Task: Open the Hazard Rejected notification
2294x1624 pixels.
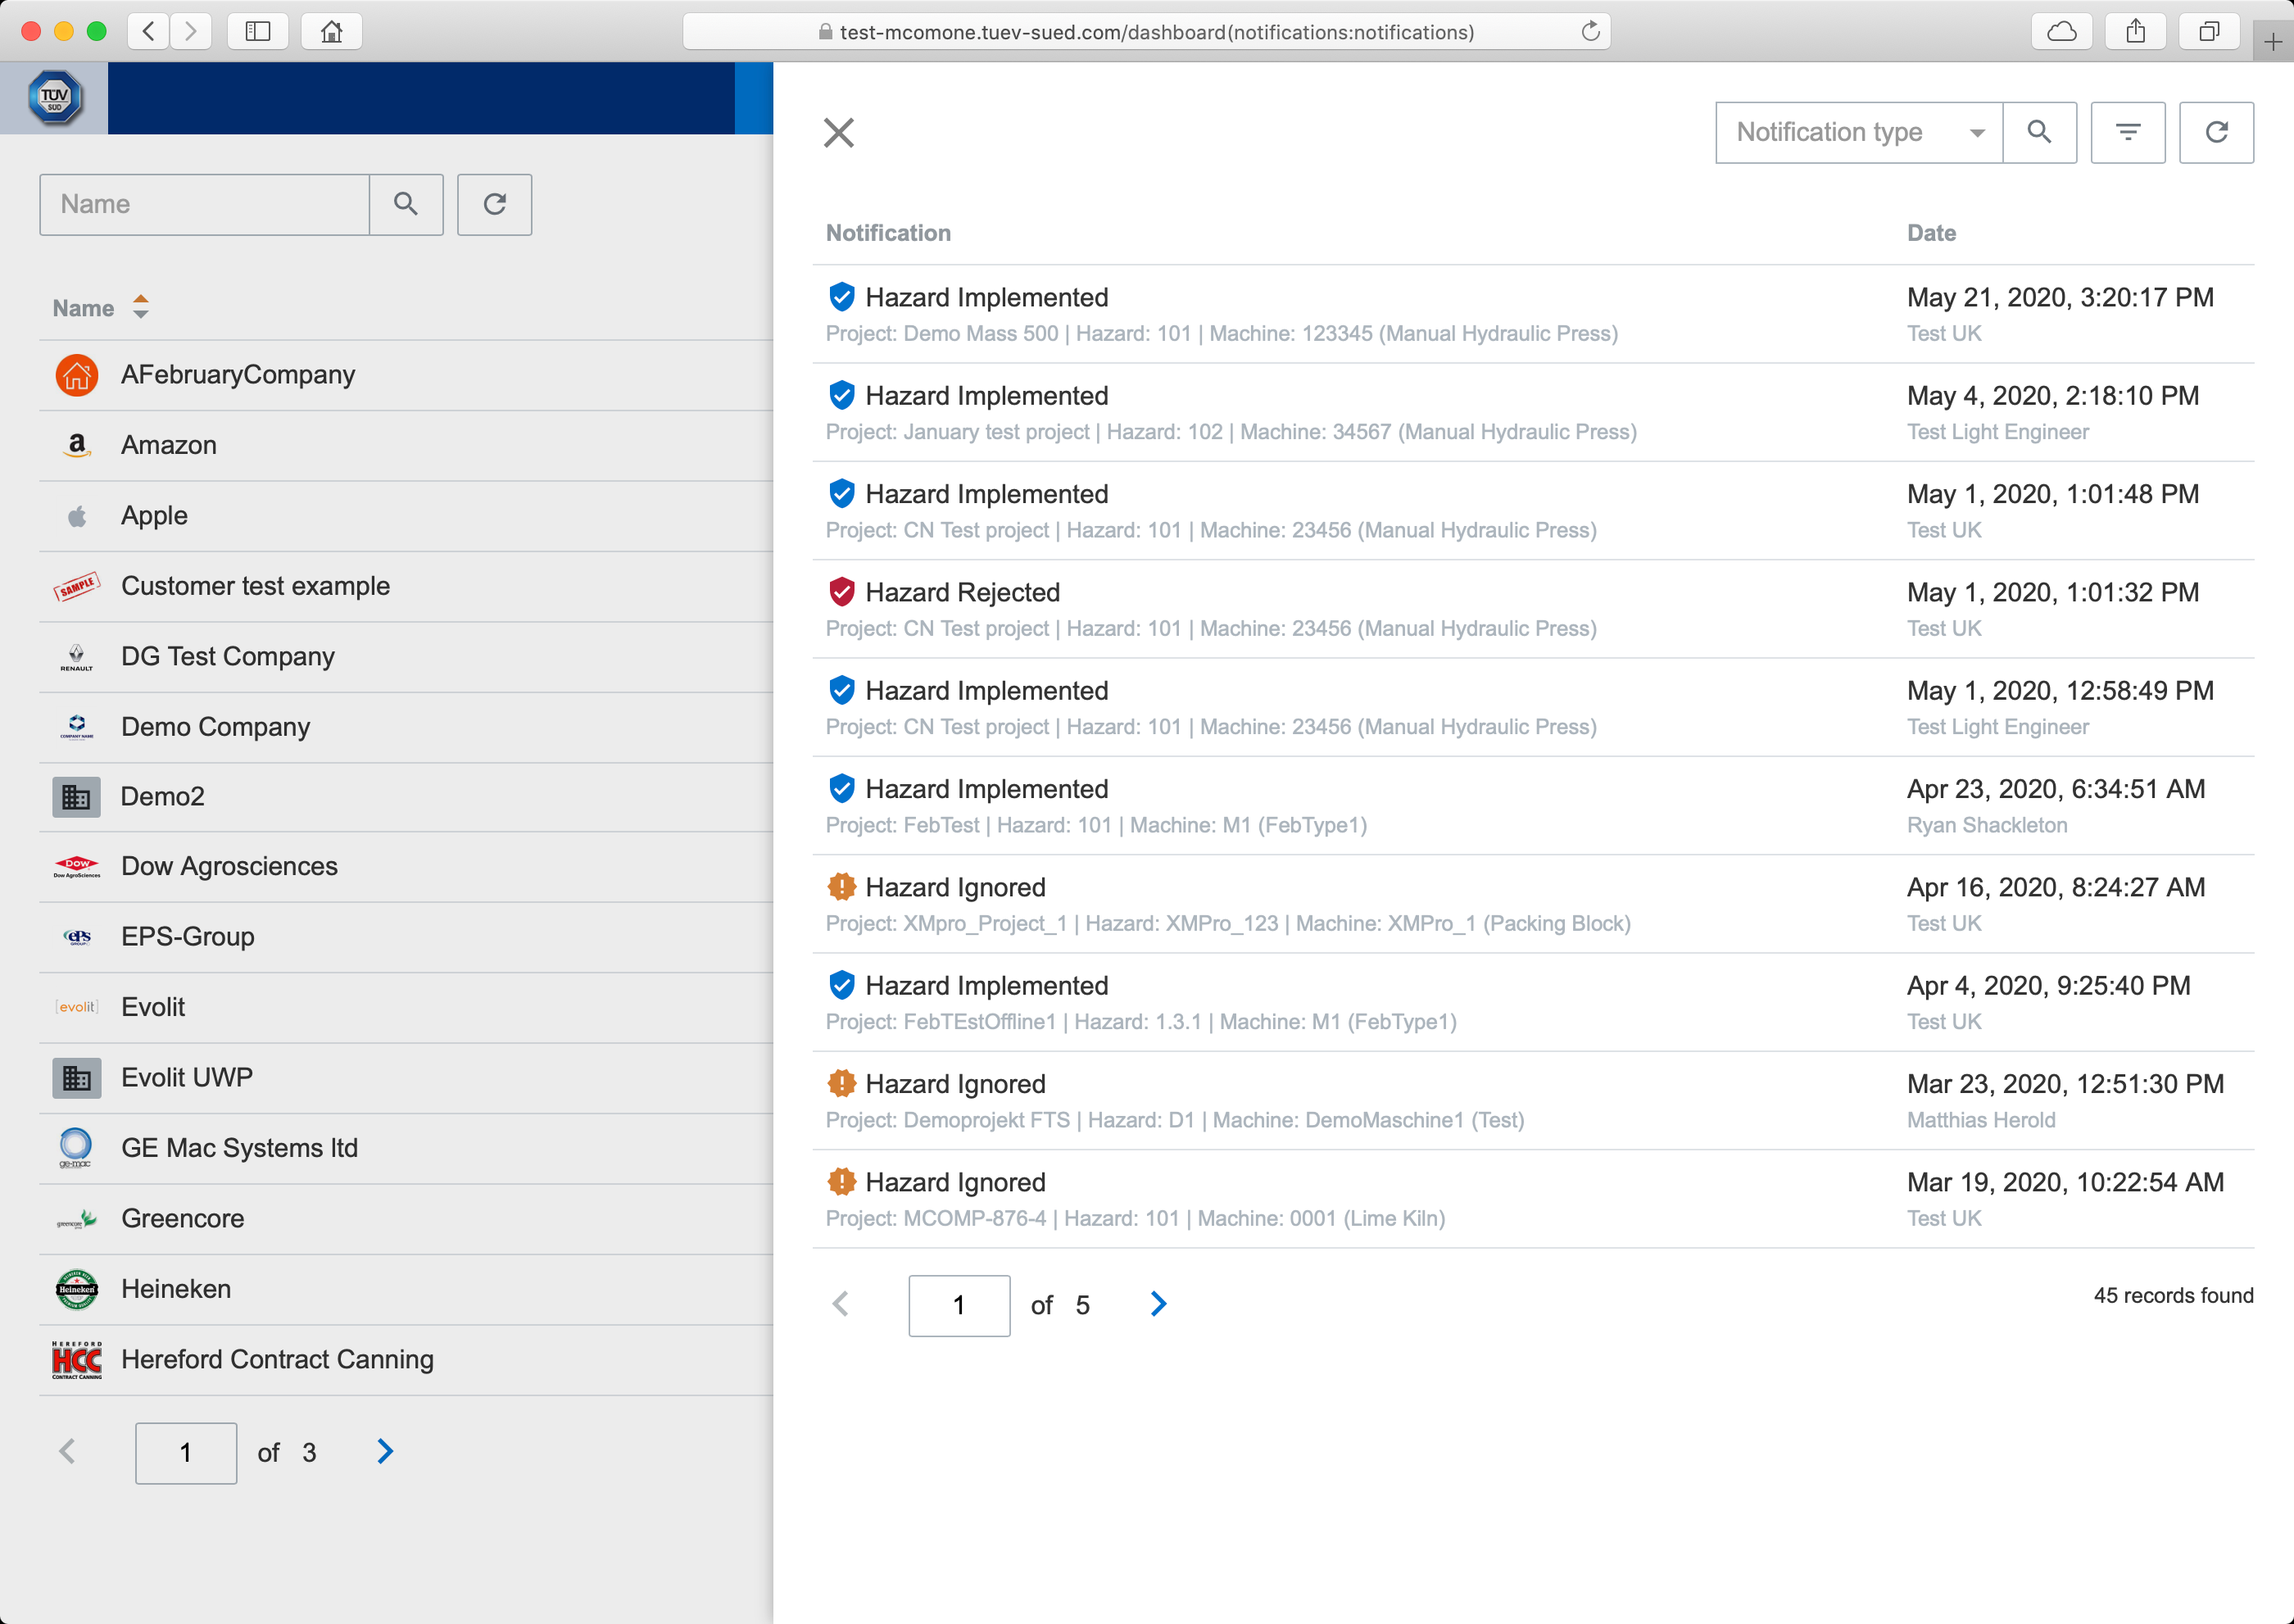Action: pyautogui.click(x=962, y=592)
